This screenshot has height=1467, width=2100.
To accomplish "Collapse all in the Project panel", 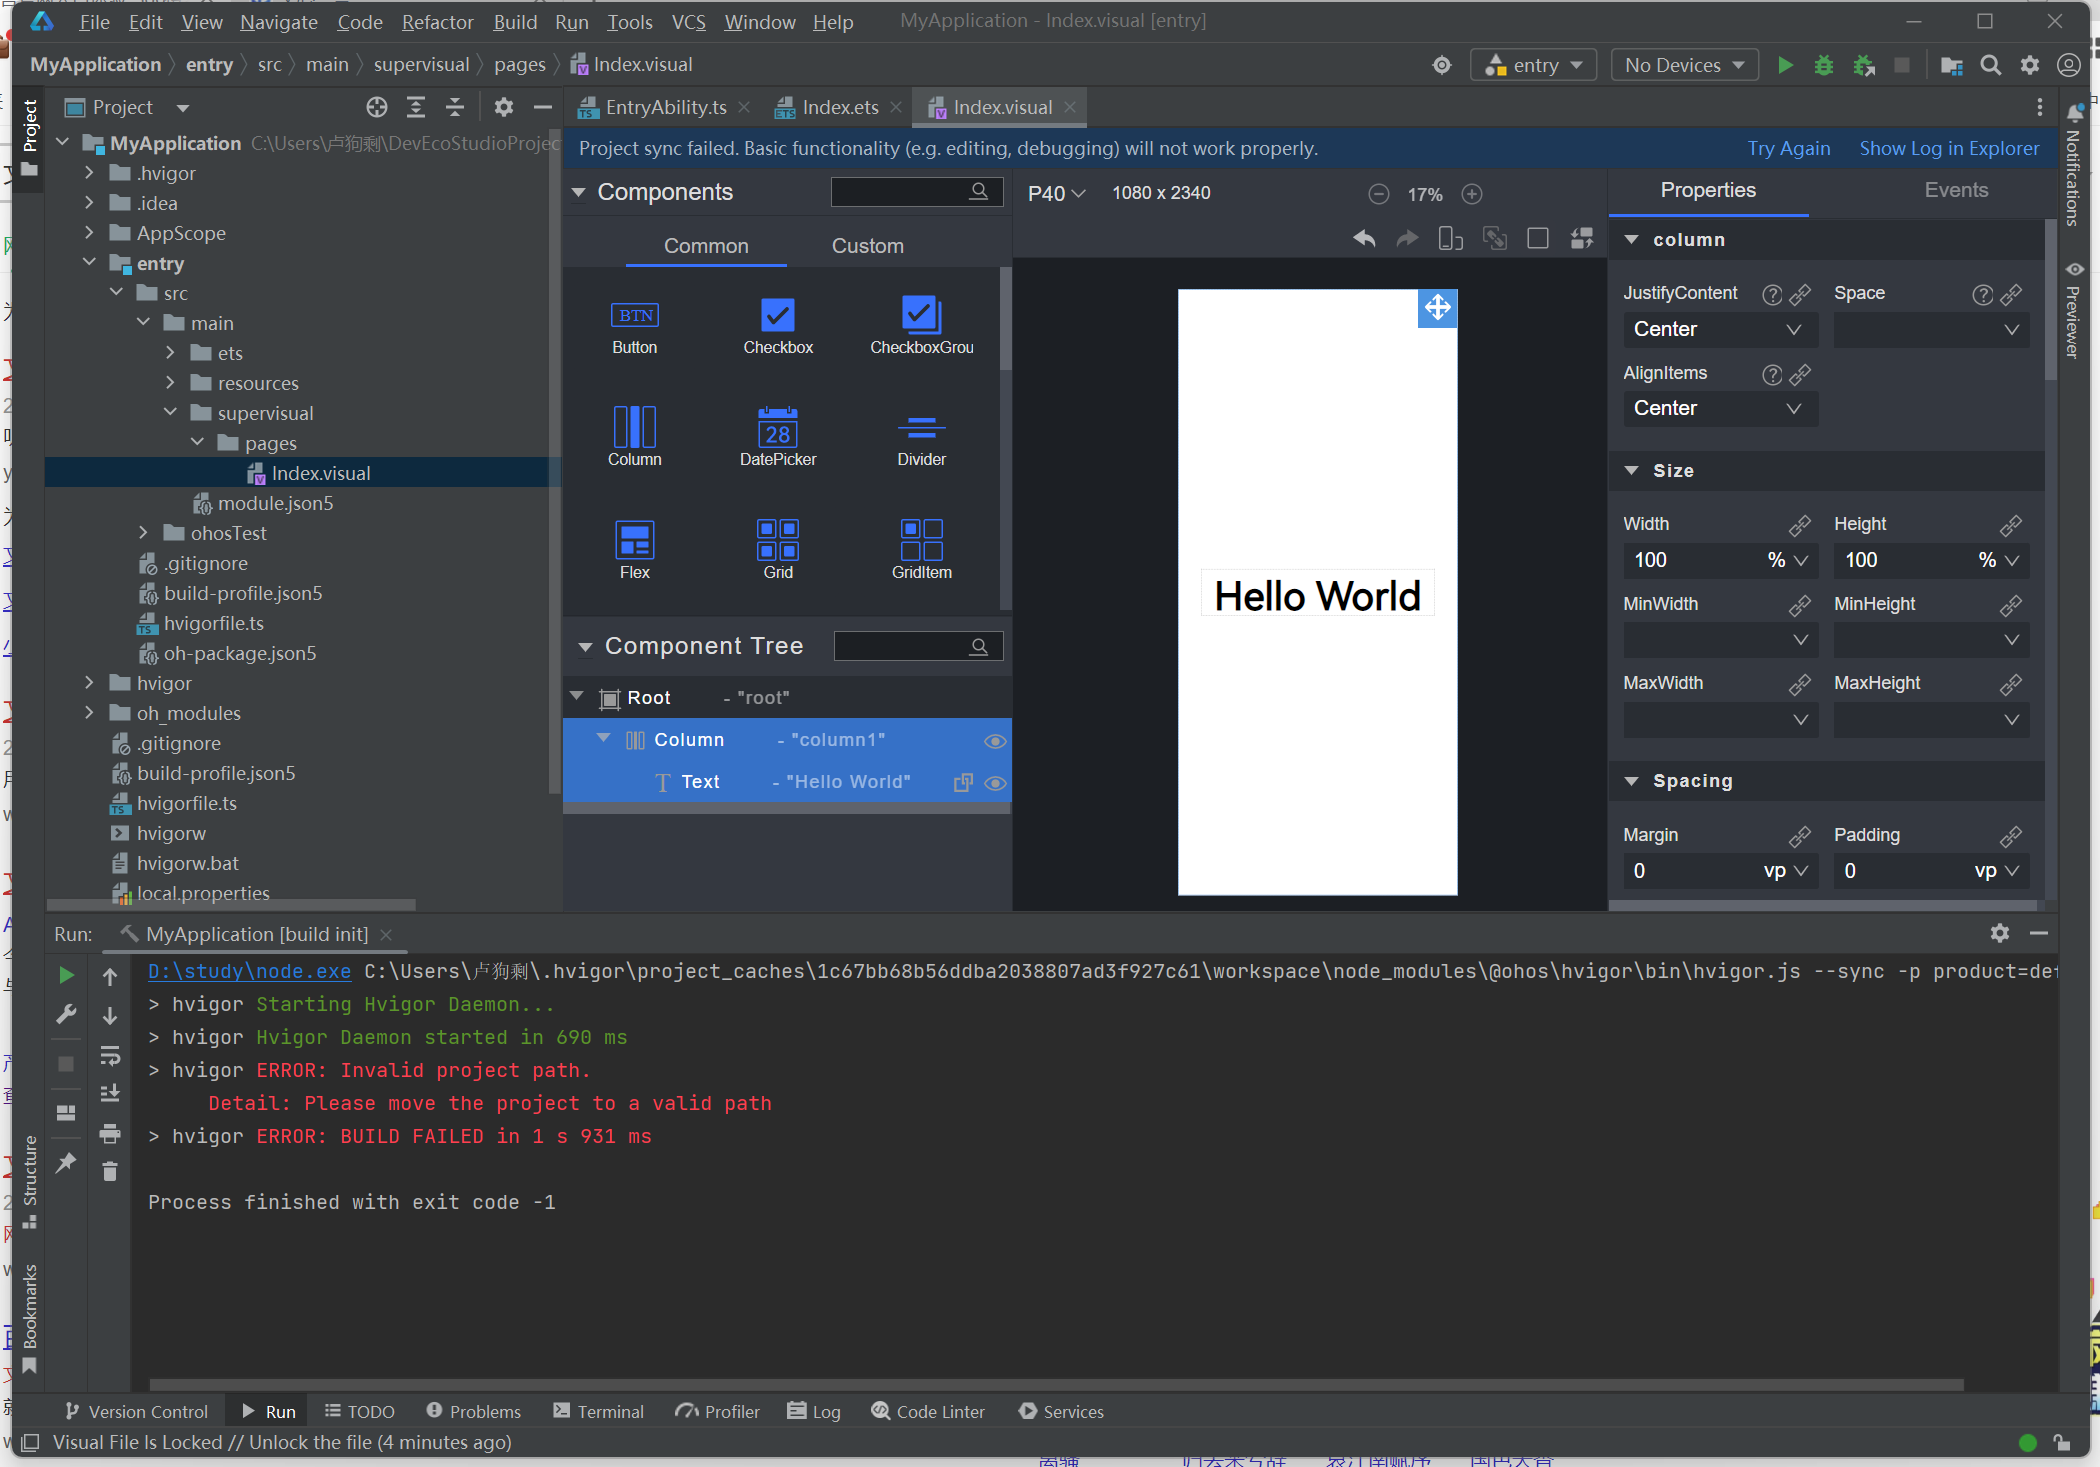I will (x=455, y=107).
